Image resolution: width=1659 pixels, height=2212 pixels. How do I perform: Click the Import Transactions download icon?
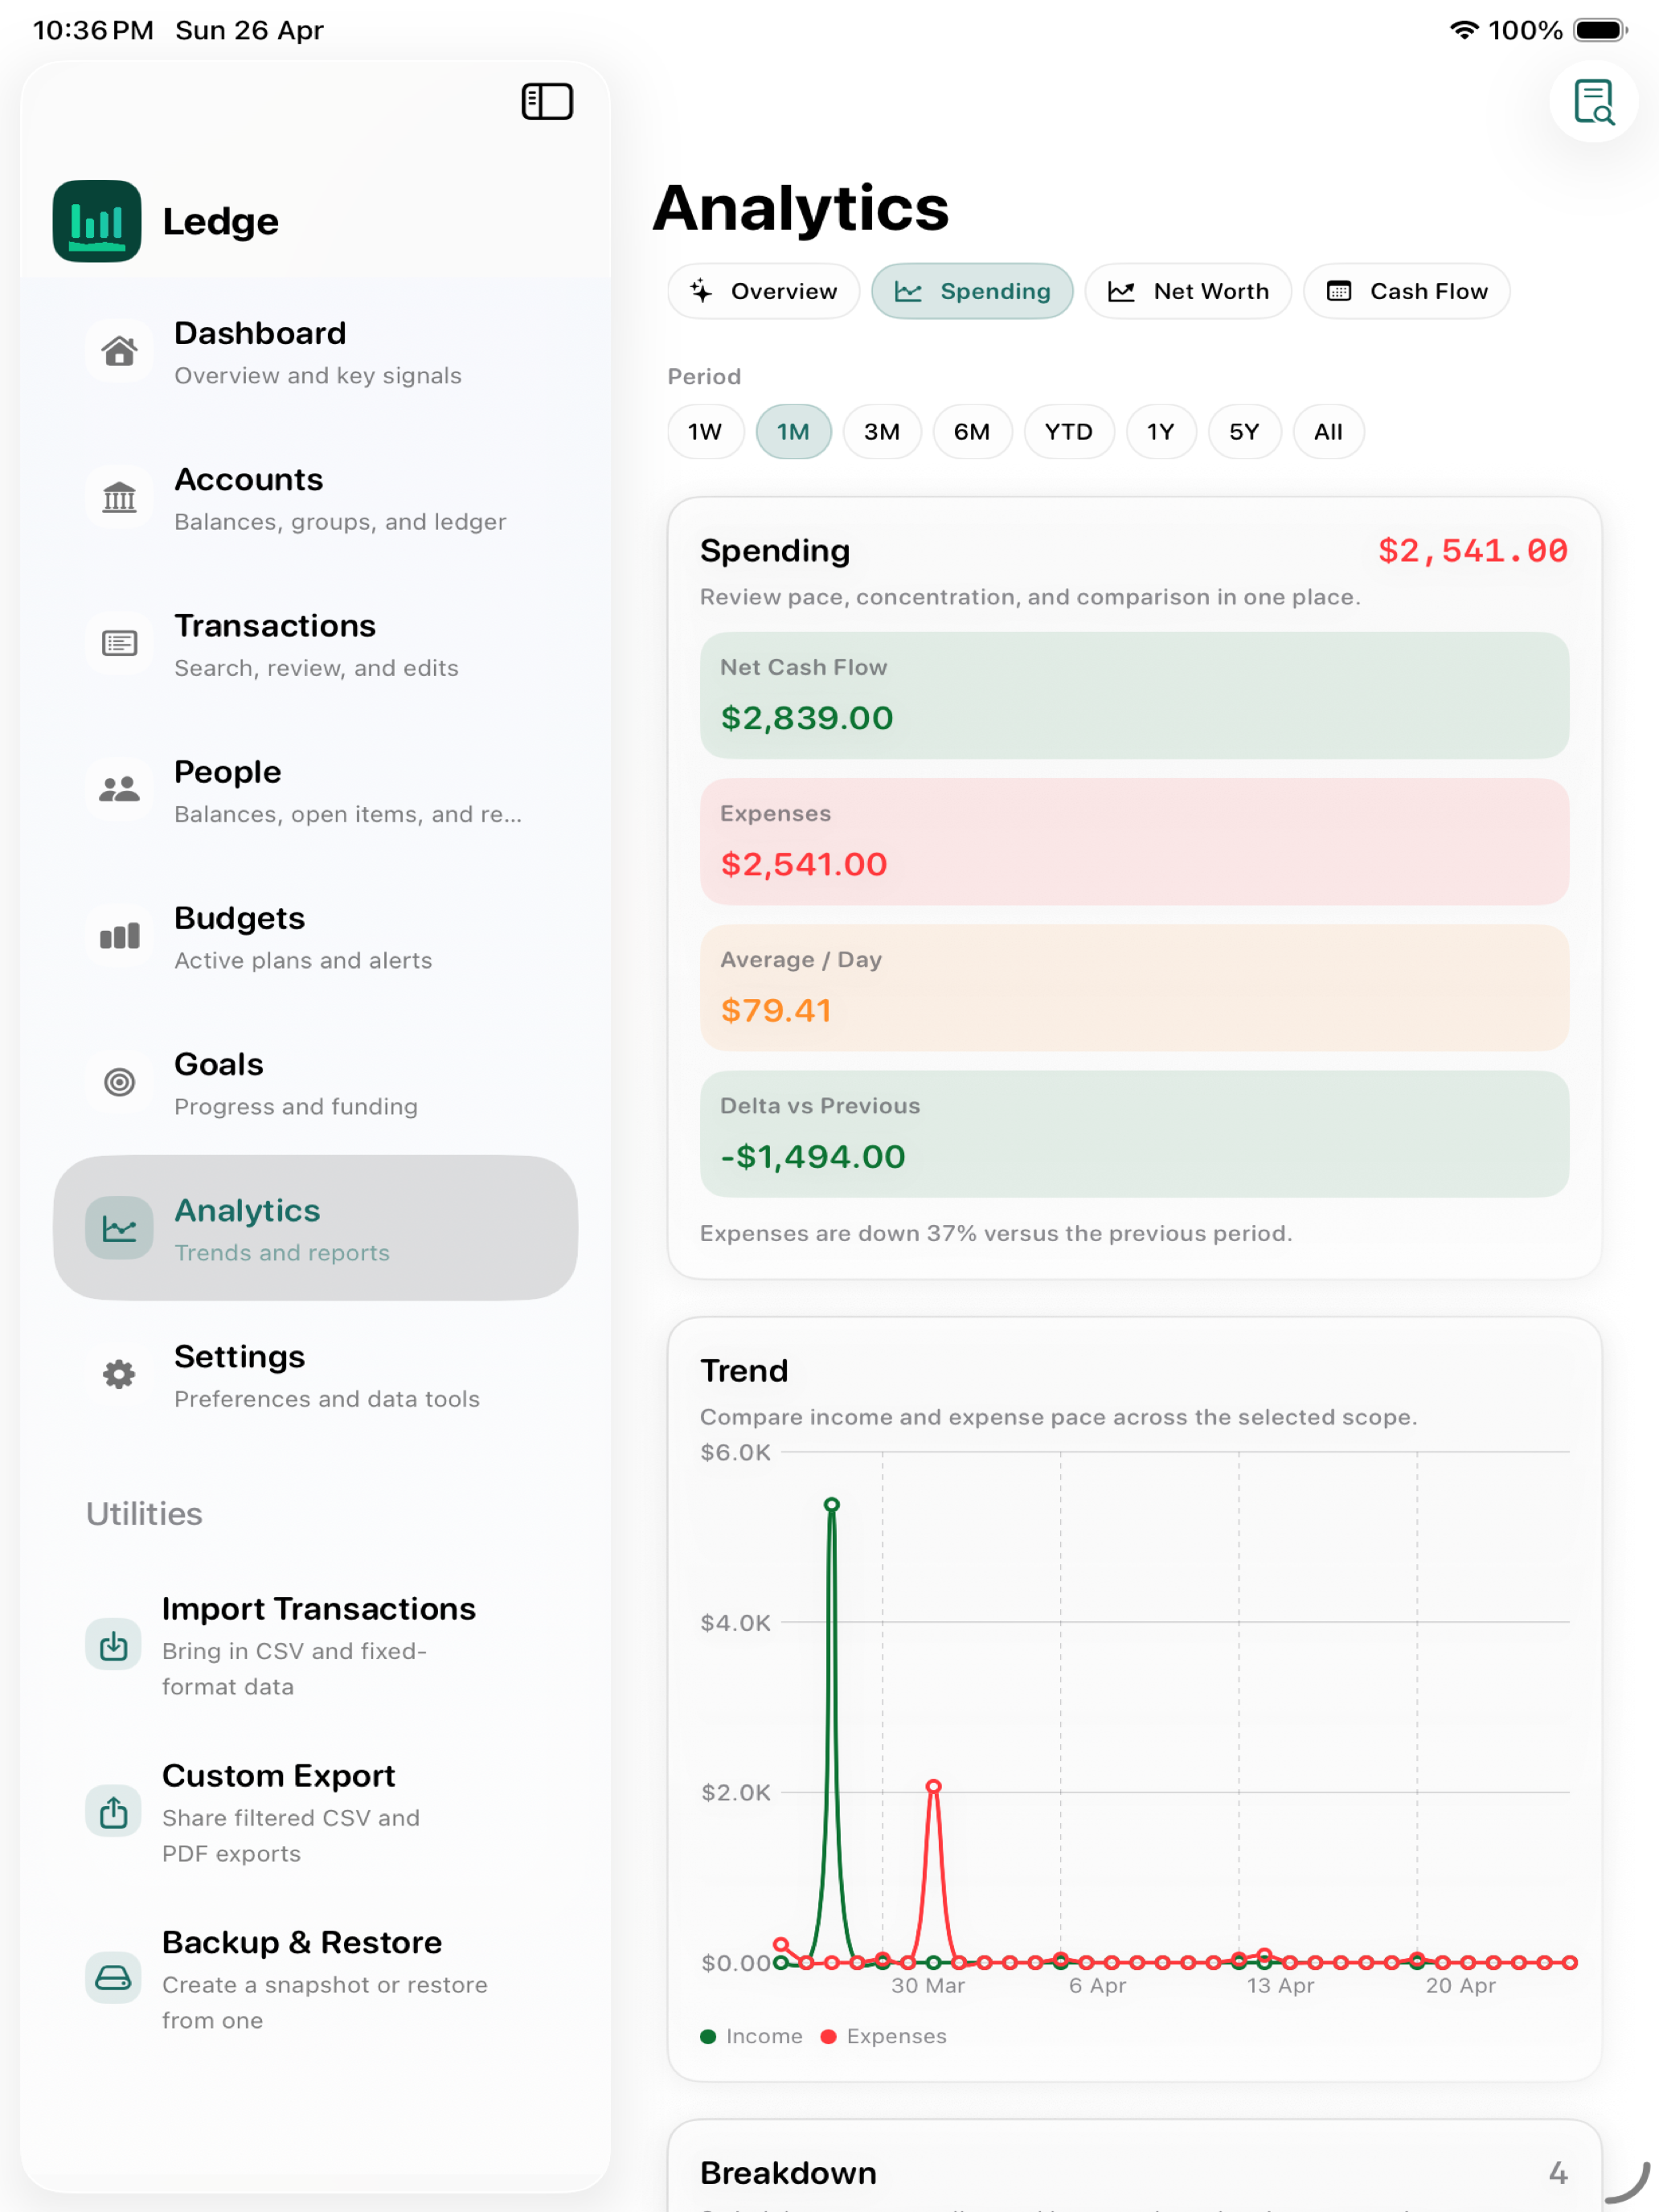(x=113, y=1645)
